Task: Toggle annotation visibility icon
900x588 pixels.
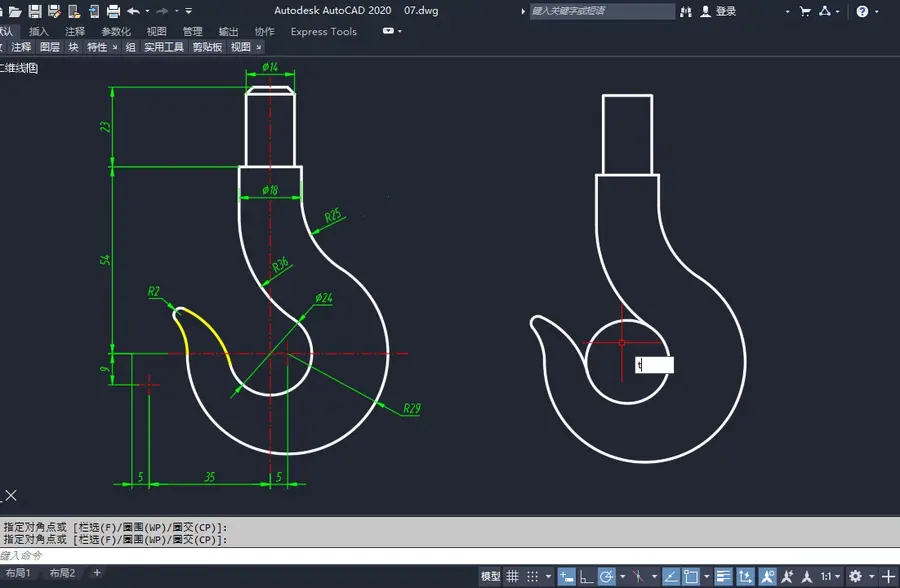Action: [767, 576]
